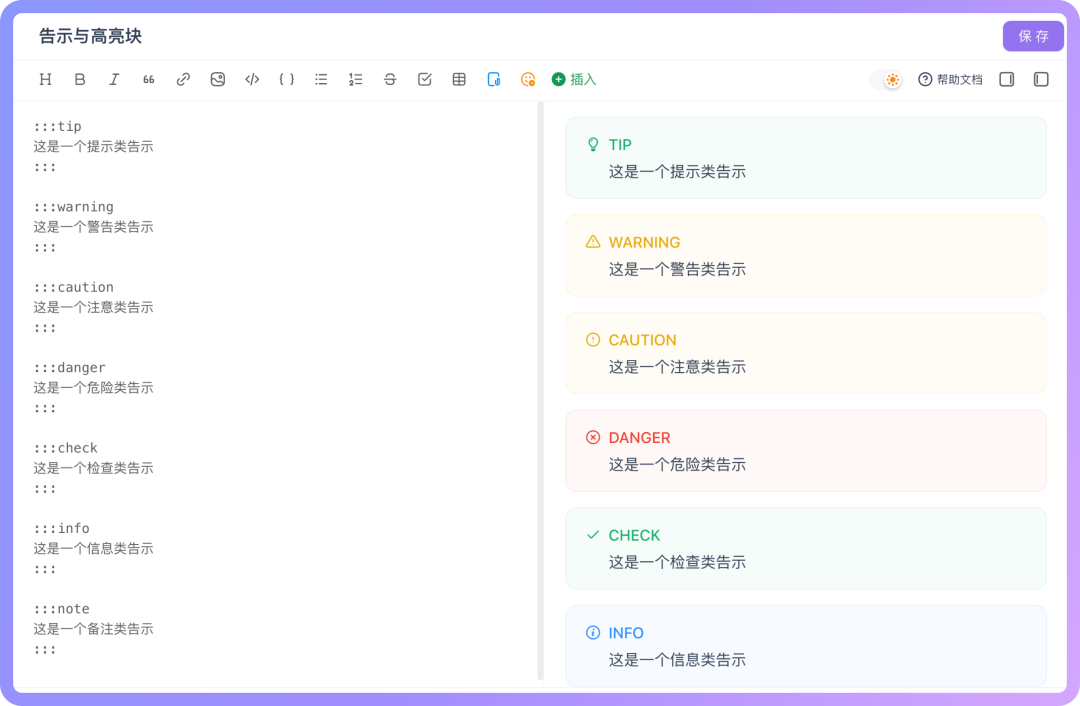
Task: Click the 保存 save button
Action: click(x=1032, y=37)
